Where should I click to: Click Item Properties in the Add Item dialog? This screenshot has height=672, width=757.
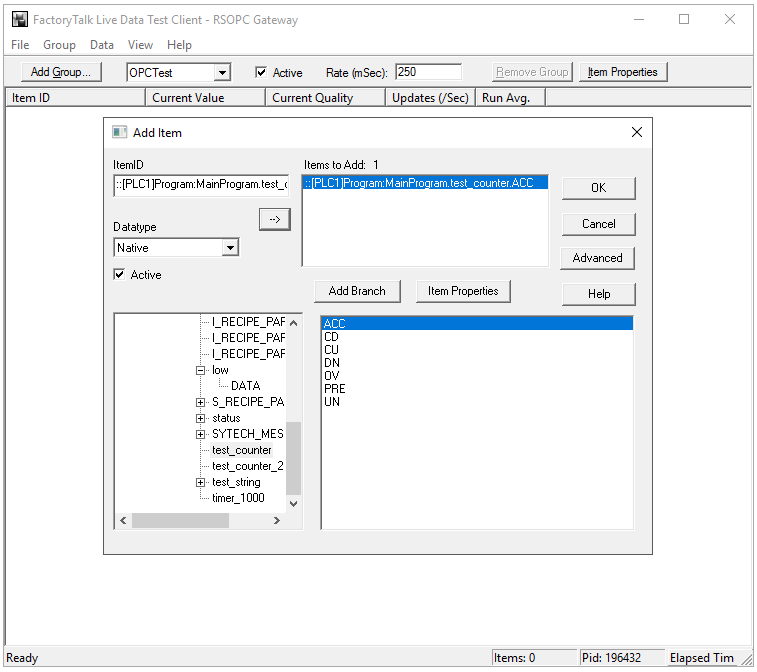463,291
